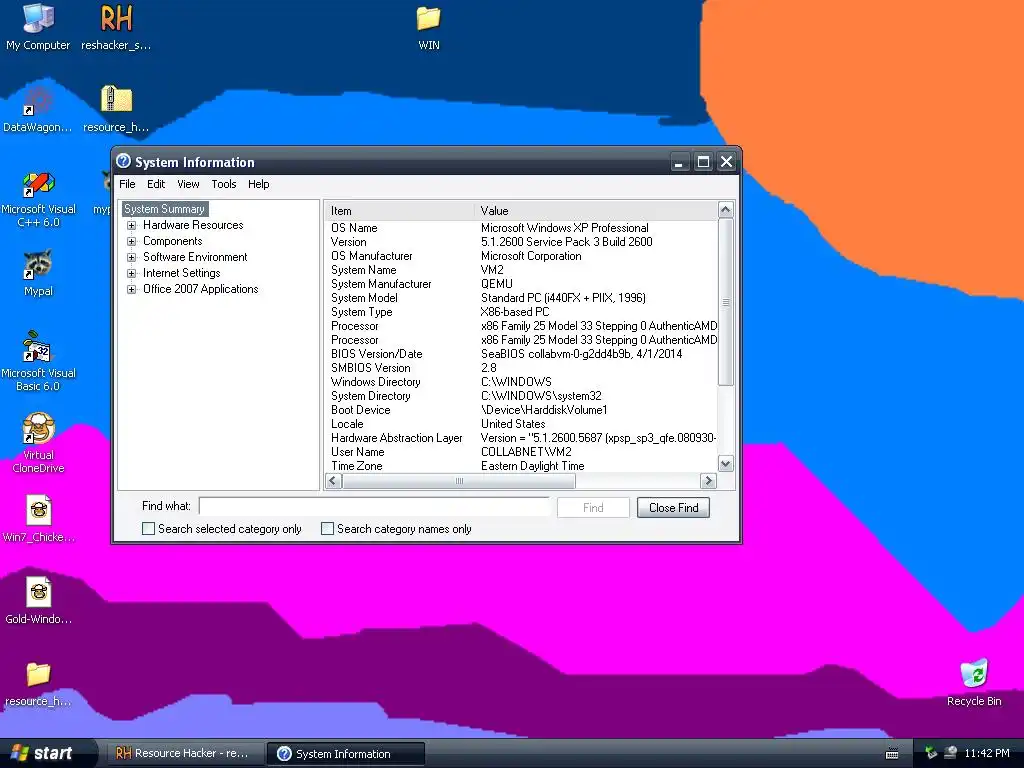Image resolution: width=1024 pixels, height=768 pixels.
Task: Click the Item column header
Action: 400,210
